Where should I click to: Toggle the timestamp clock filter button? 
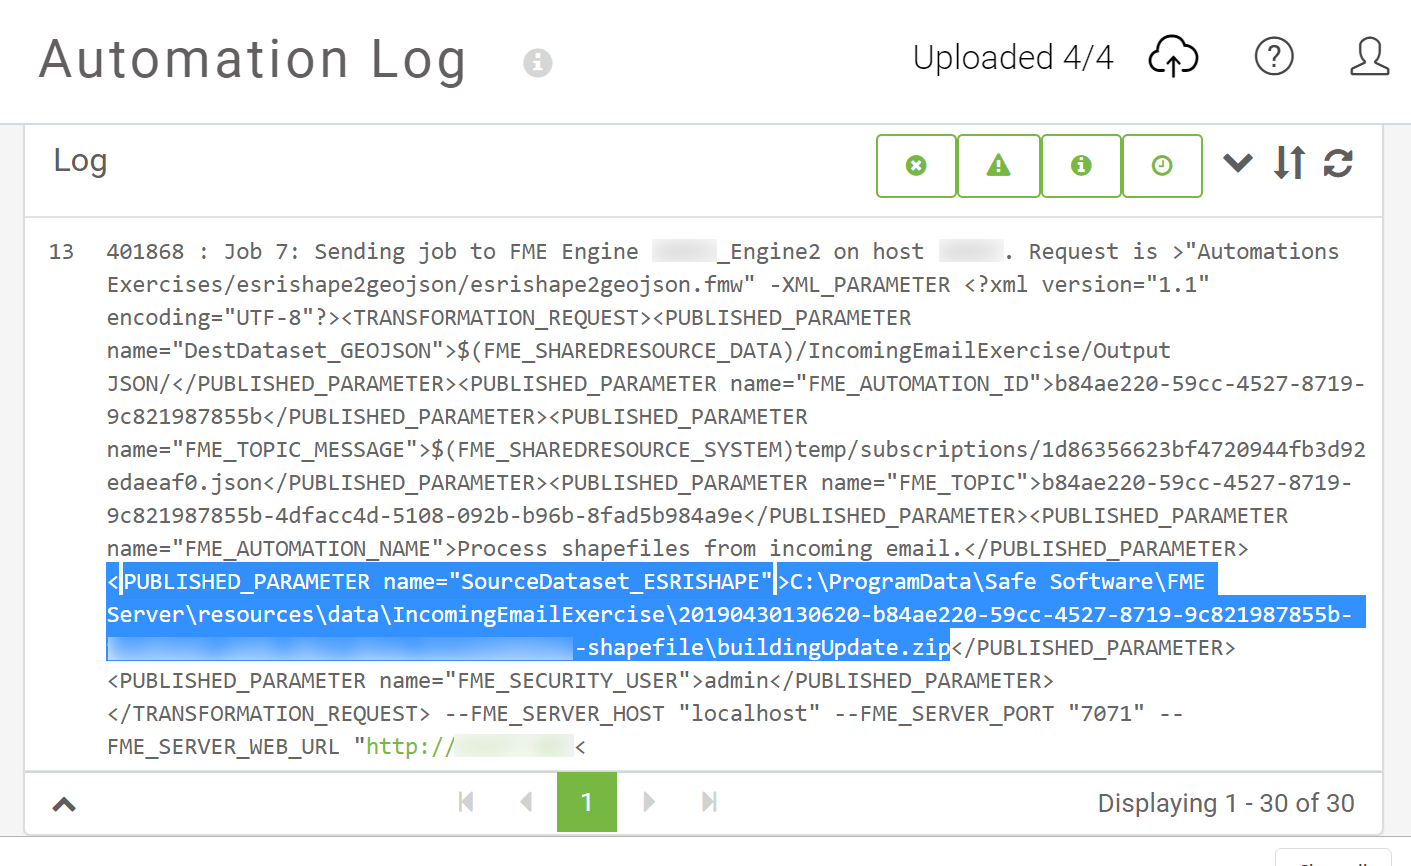1162,166
